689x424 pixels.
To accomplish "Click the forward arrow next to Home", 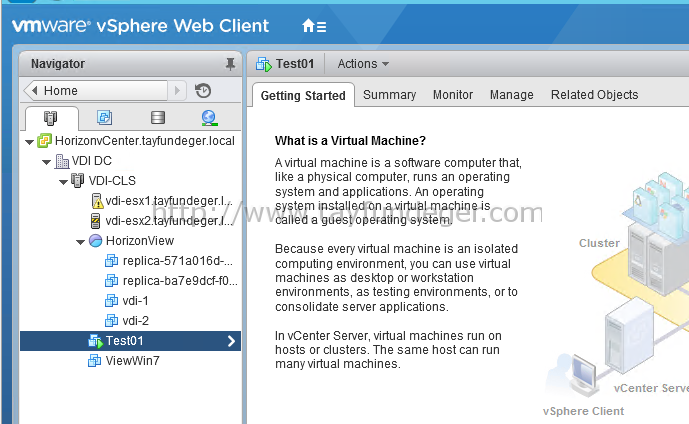I will [177, 91].
